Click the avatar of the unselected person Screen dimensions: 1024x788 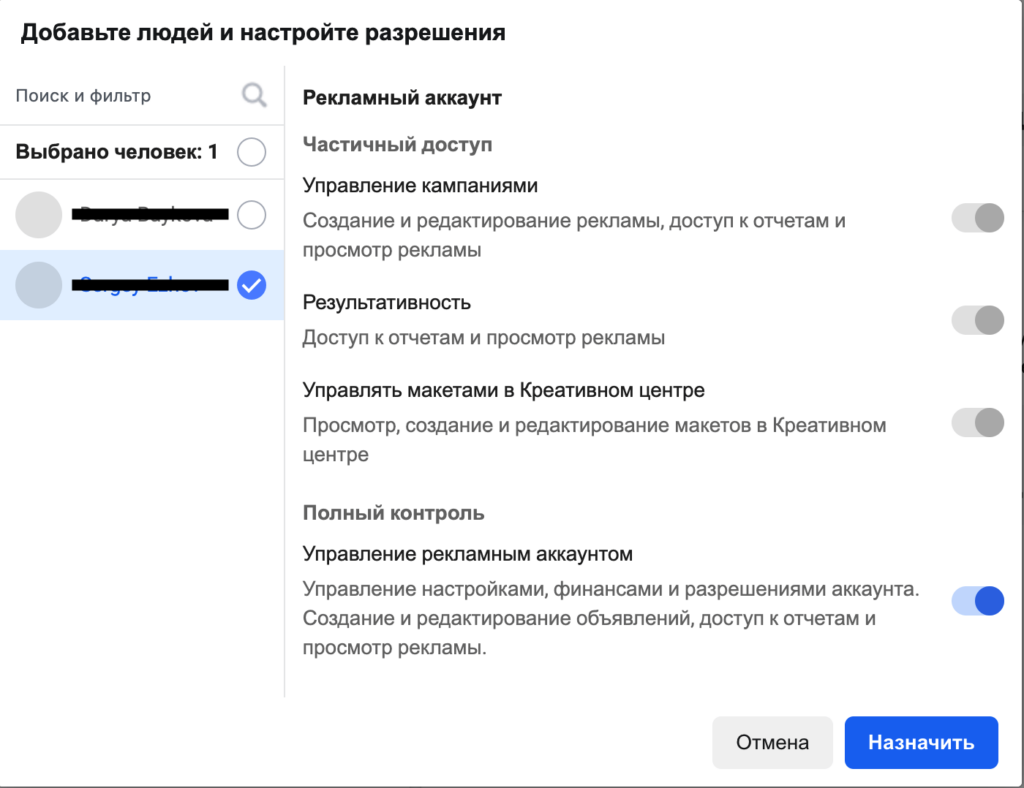40,214
